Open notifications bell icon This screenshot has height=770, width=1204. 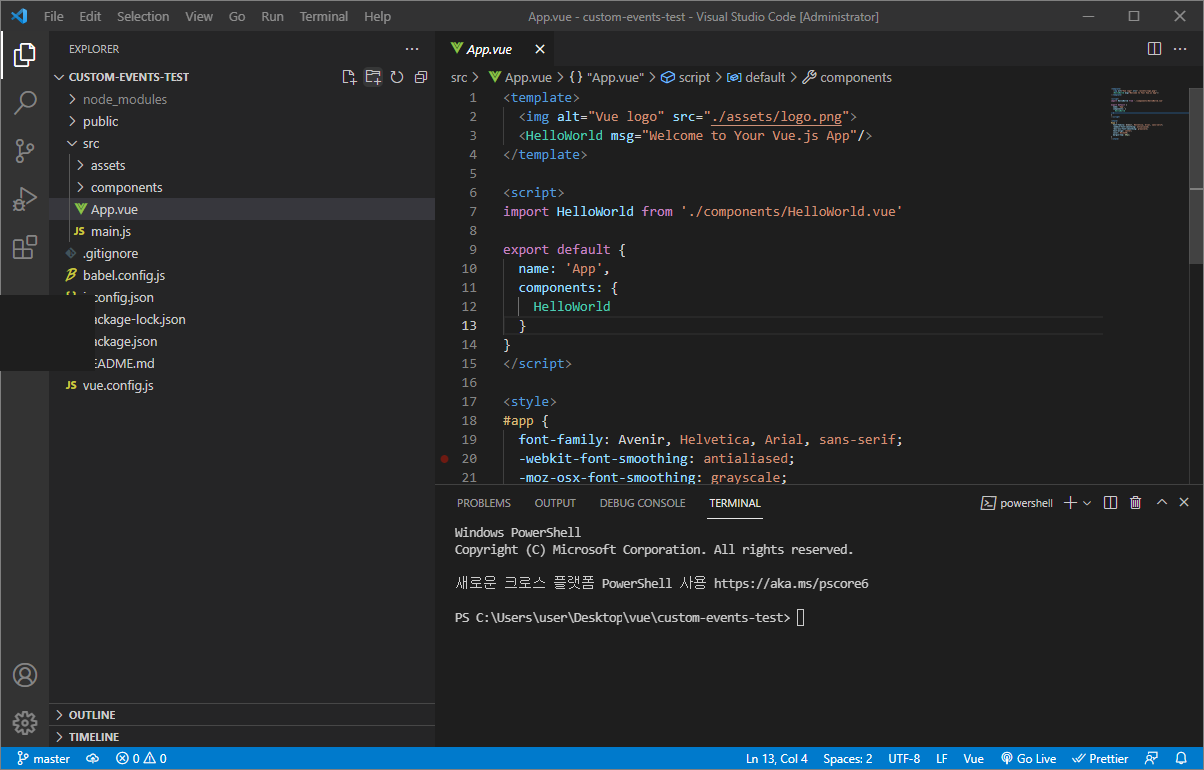[x=1182, y=759]
